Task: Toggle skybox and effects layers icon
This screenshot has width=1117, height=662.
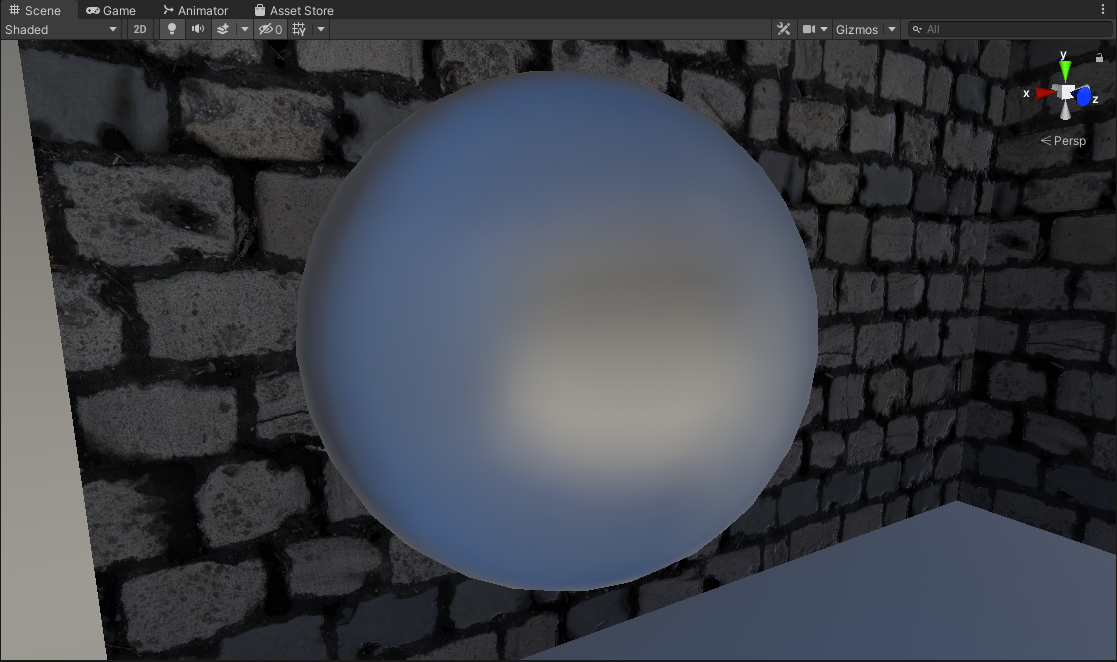Action: [224, 29]
